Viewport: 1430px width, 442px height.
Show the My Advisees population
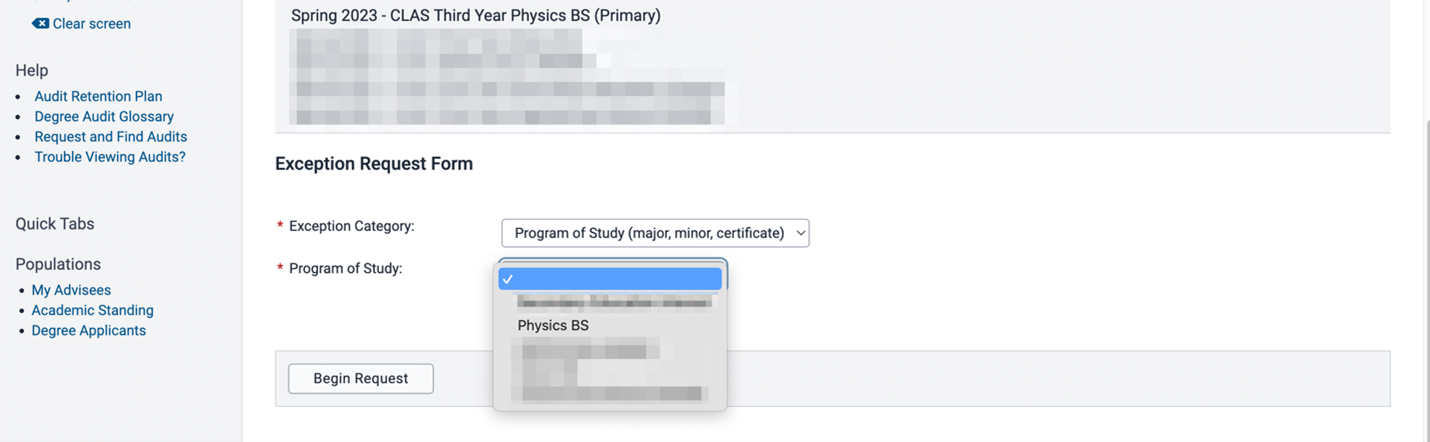(71, 290)
